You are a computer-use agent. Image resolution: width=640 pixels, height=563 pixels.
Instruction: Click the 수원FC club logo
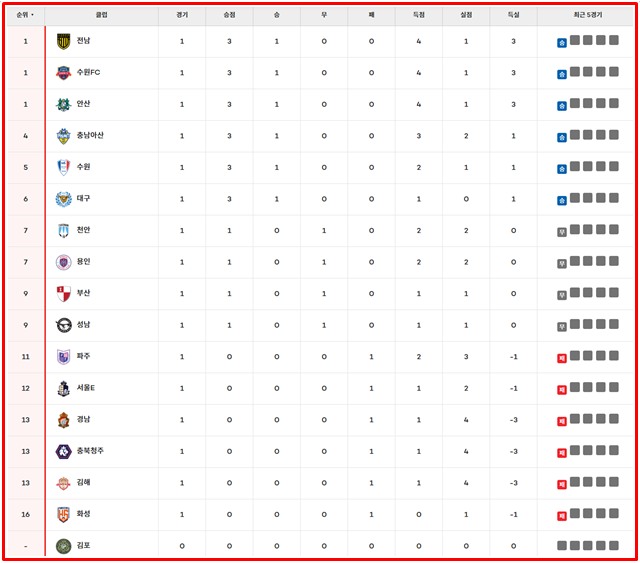(x=64, y=73)
